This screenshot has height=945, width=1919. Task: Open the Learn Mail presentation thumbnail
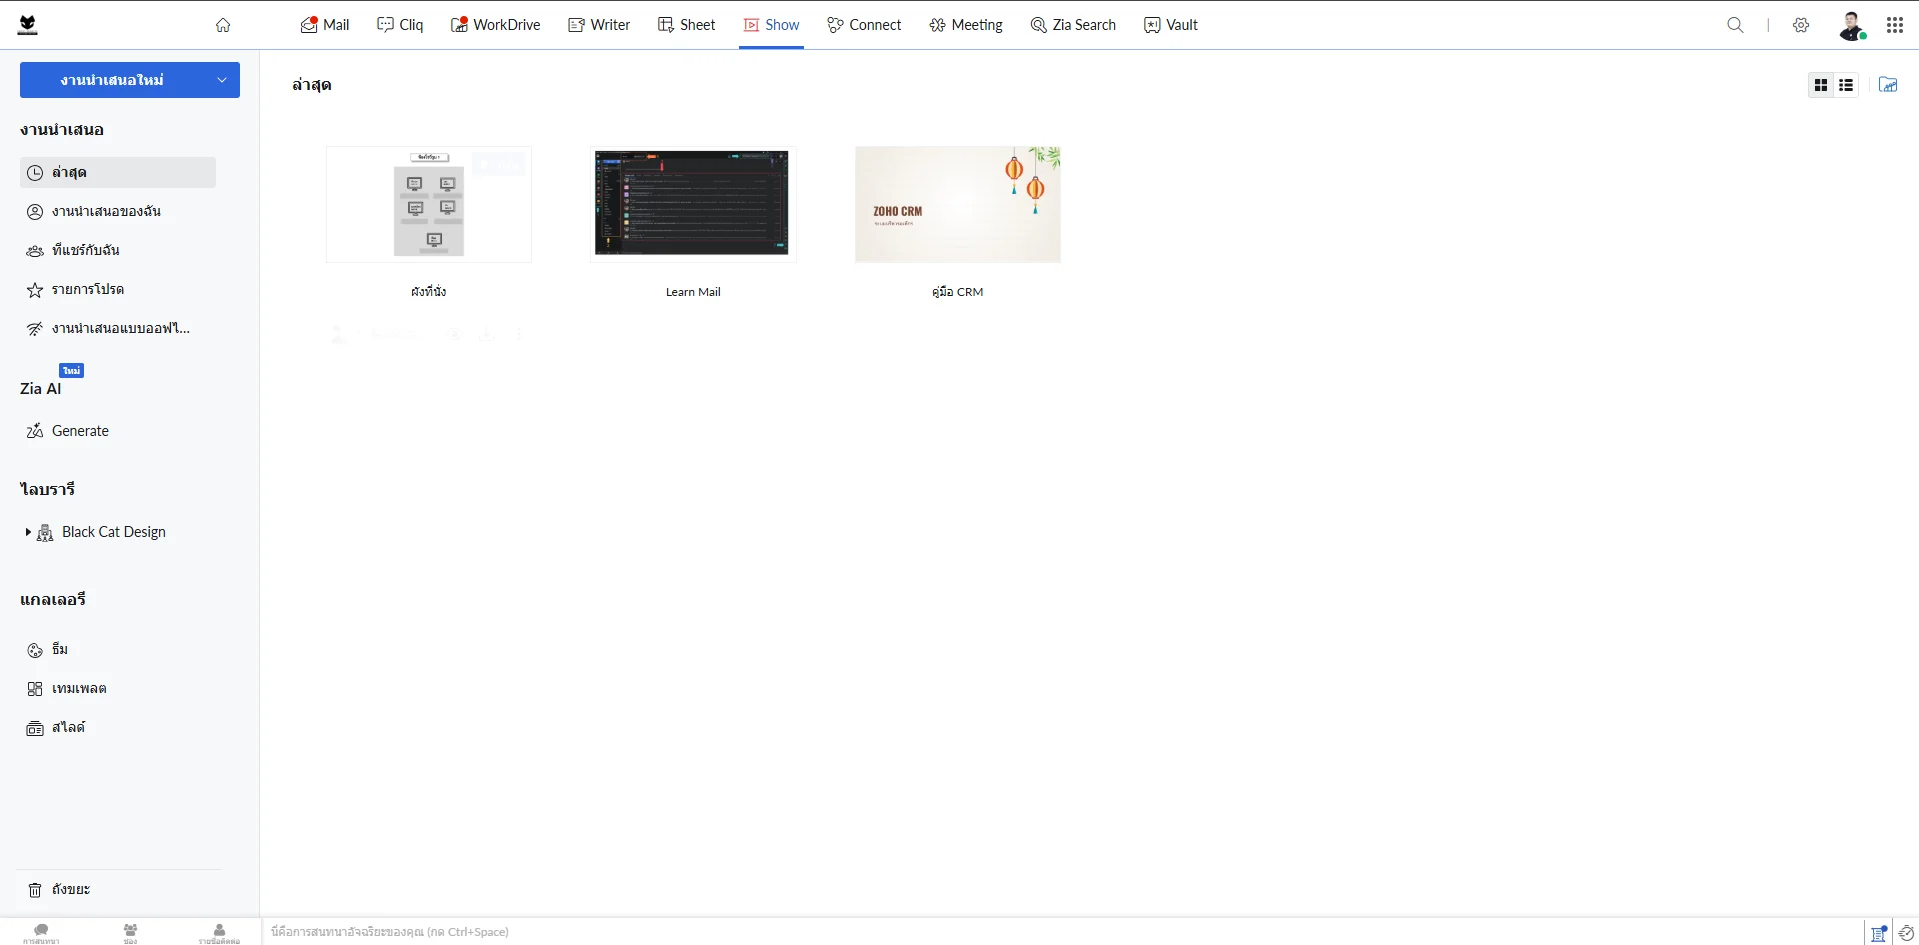pyautogui.click(x=692, y=204)
